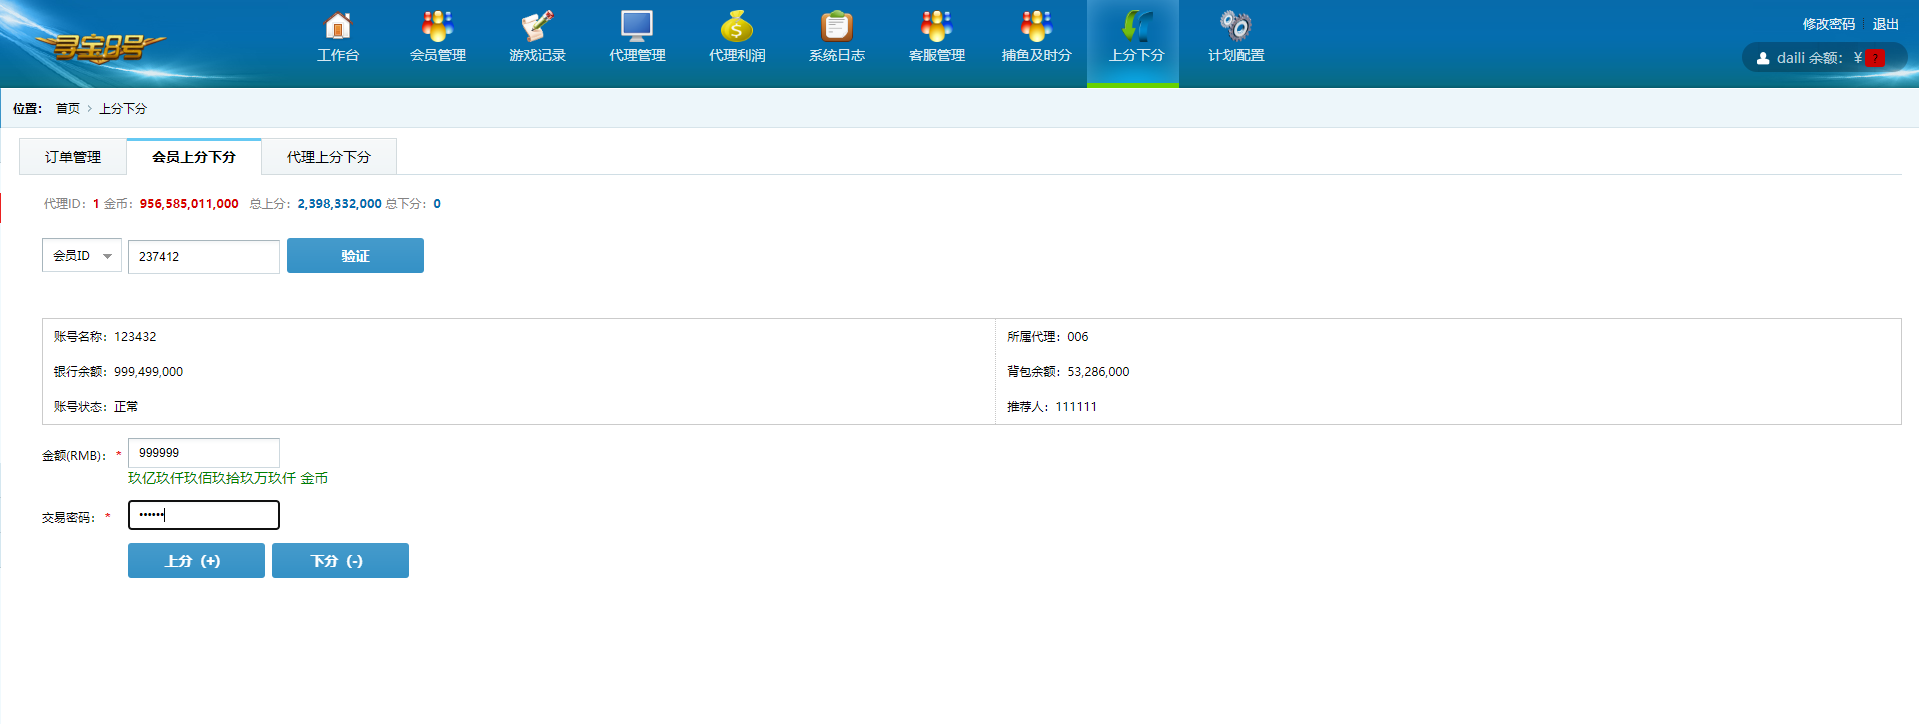Open the 计划配置 gears icon
This screenshot has height=724, width=1919.
click(1236, 27)
